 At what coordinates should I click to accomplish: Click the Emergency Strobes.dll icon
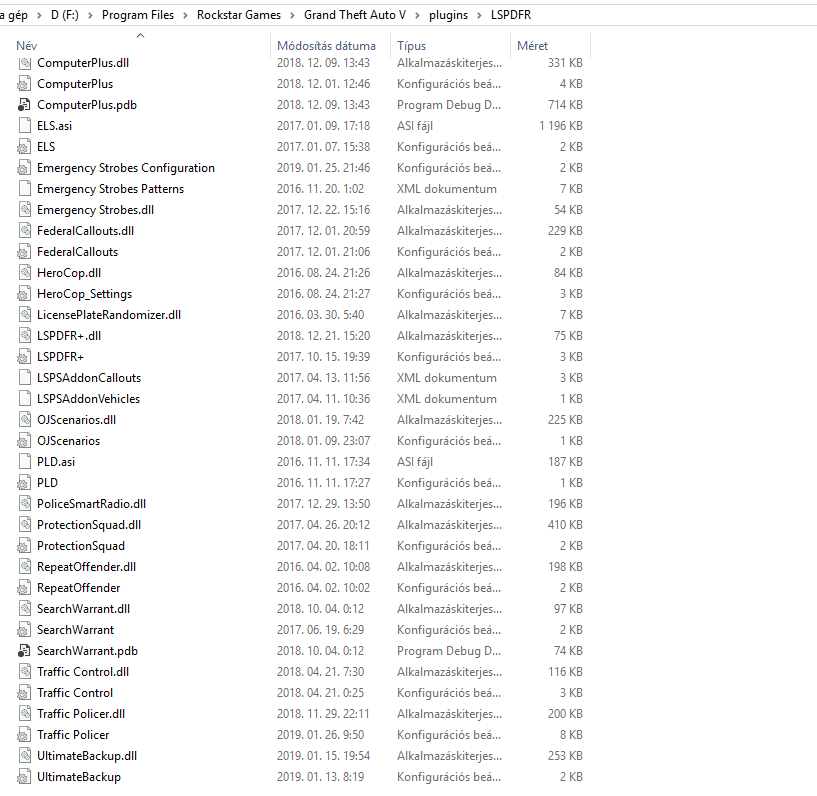[x=24, y=210]
